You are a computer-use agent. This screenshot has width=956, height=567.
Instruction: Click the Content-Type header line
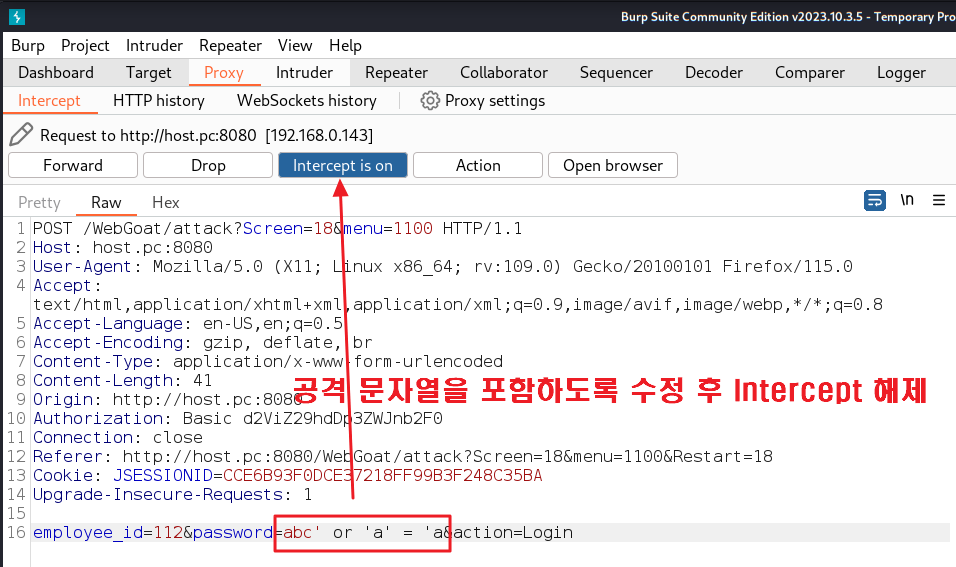coord(268,362)
